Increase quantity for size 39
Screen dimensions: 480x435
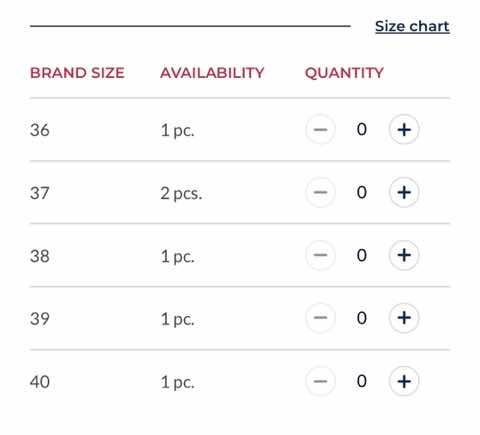404,318
